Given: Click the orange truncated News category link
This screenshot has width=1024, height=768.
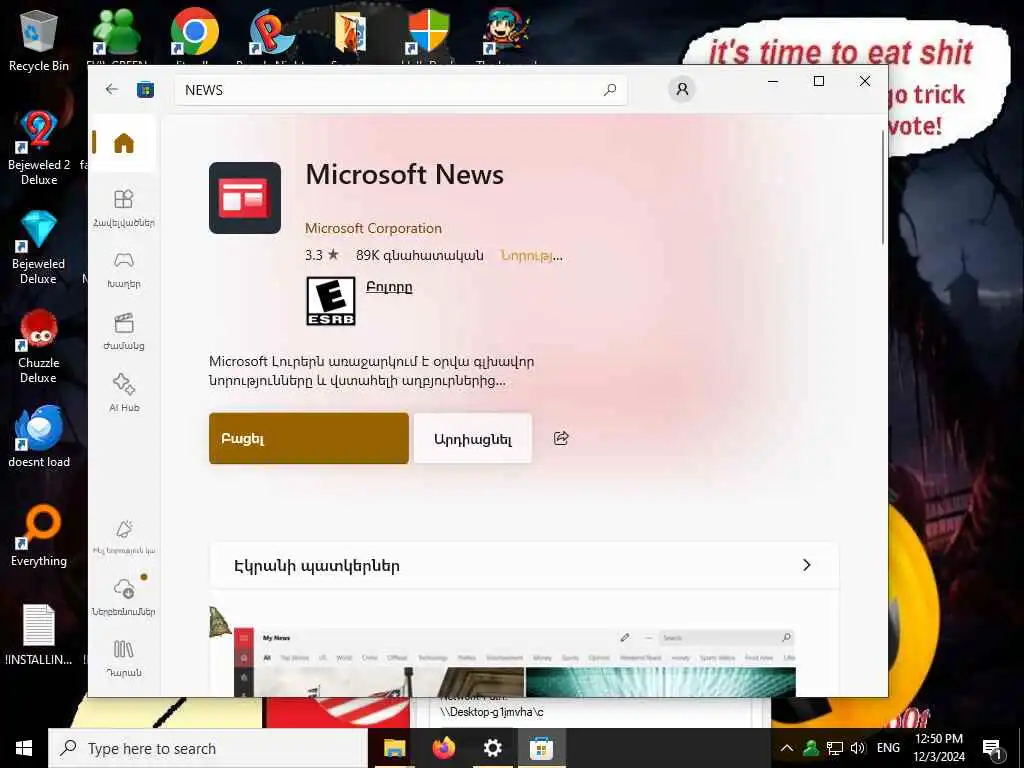Looking at the screenshot, I should point(532,255).
